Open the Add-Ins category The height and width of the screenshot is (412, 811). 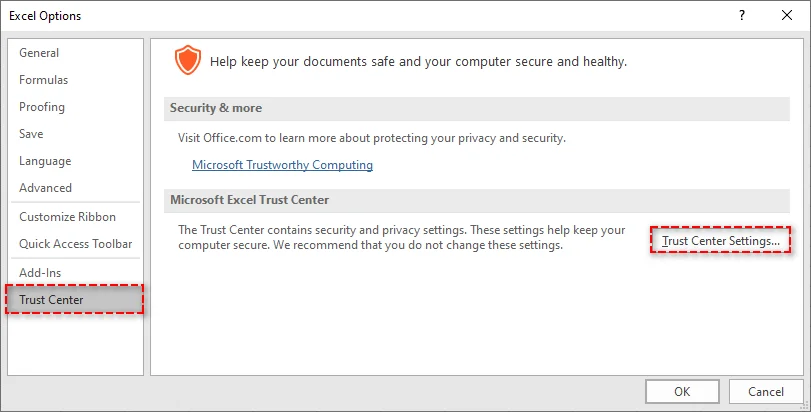[x=41, y=273]
